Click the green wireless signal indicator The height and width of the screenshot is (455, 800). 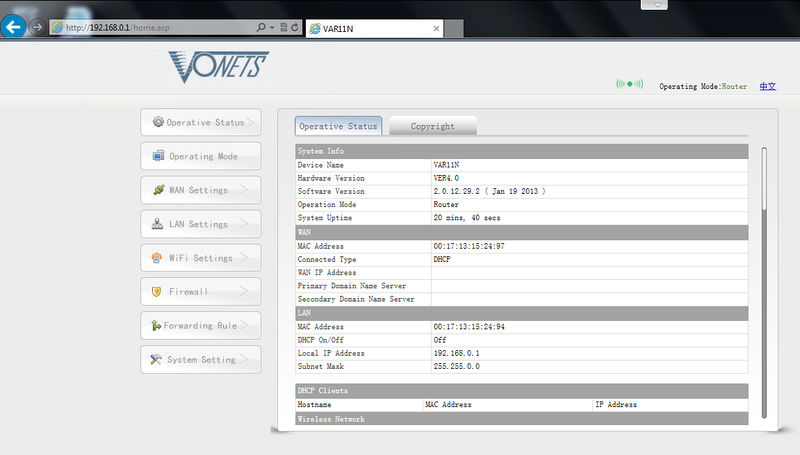pos(630,84)
